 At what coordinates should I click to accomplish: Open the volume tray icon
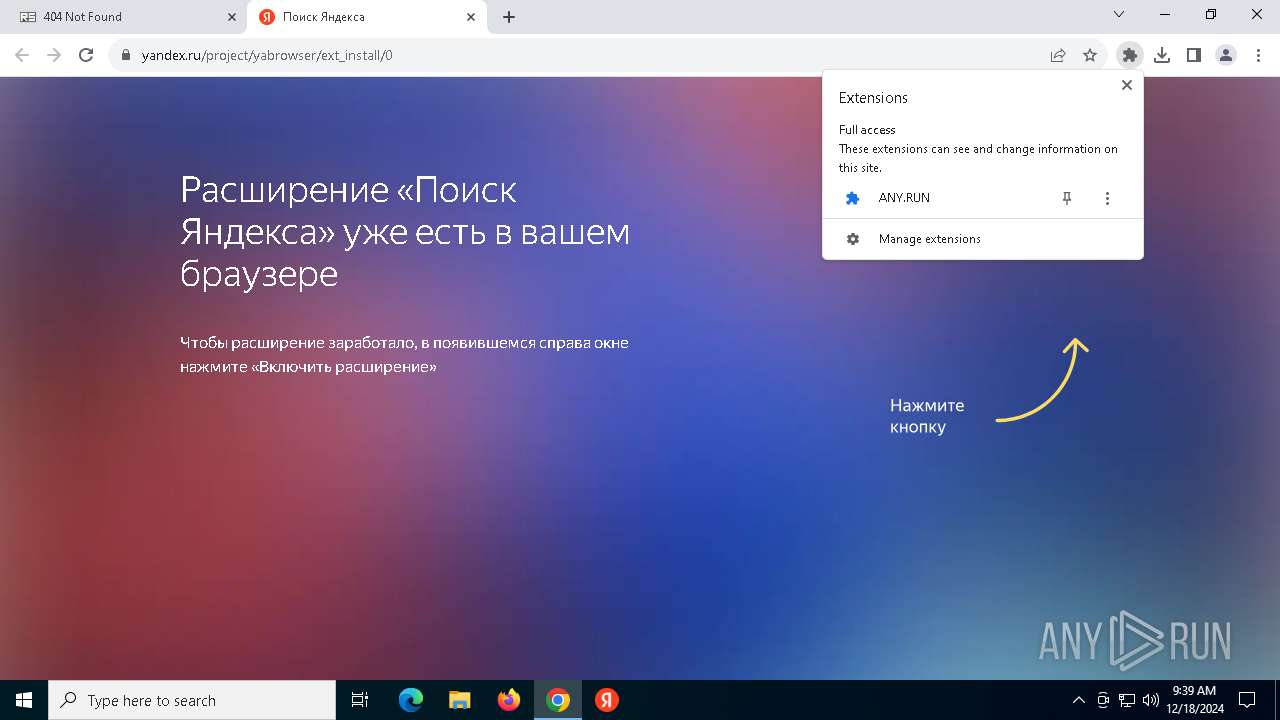pyautogui.click(x=1151, y=700)
